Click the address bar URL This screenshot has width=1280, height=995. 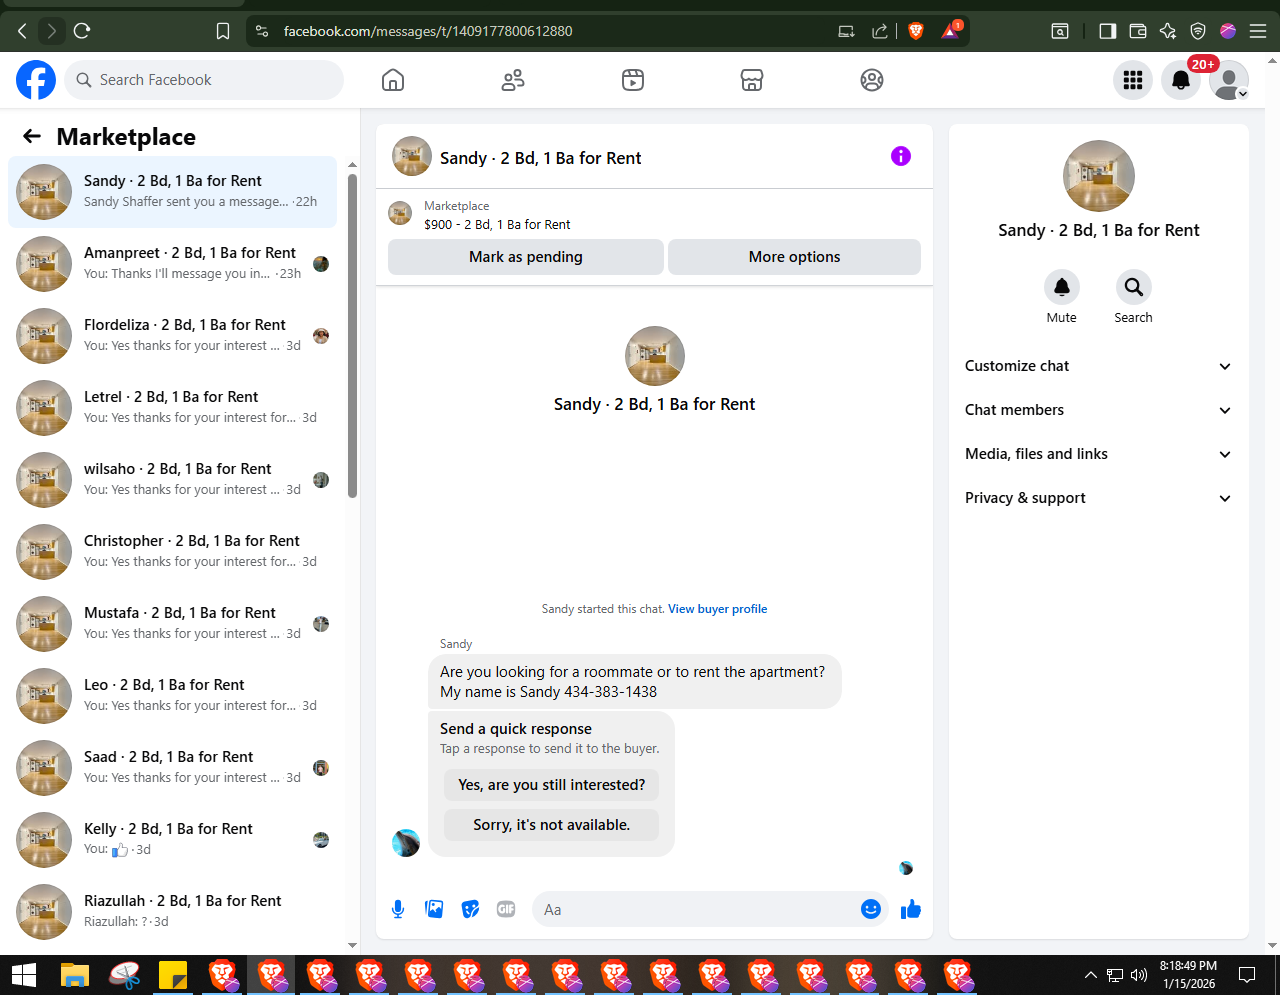428,31
